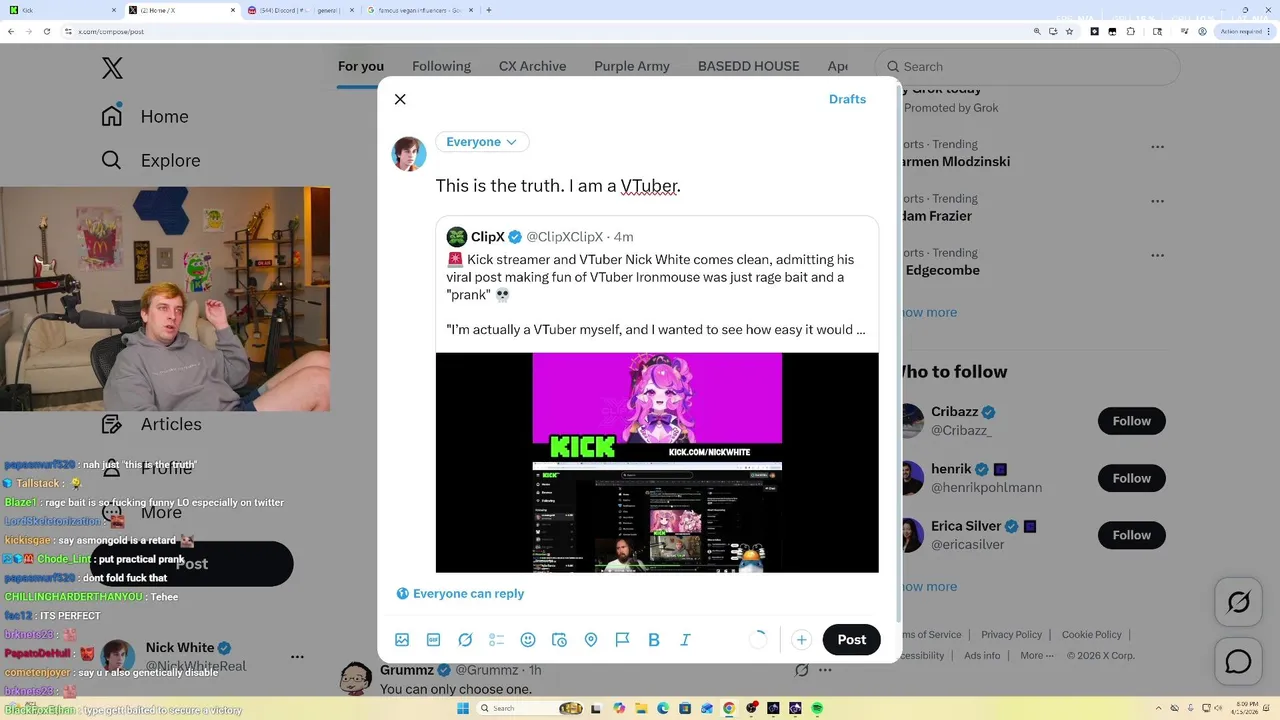Viewport: 1280px width, 720px height.
Task: Open Cookie Policy link
Action: (x=1091, y=634)
